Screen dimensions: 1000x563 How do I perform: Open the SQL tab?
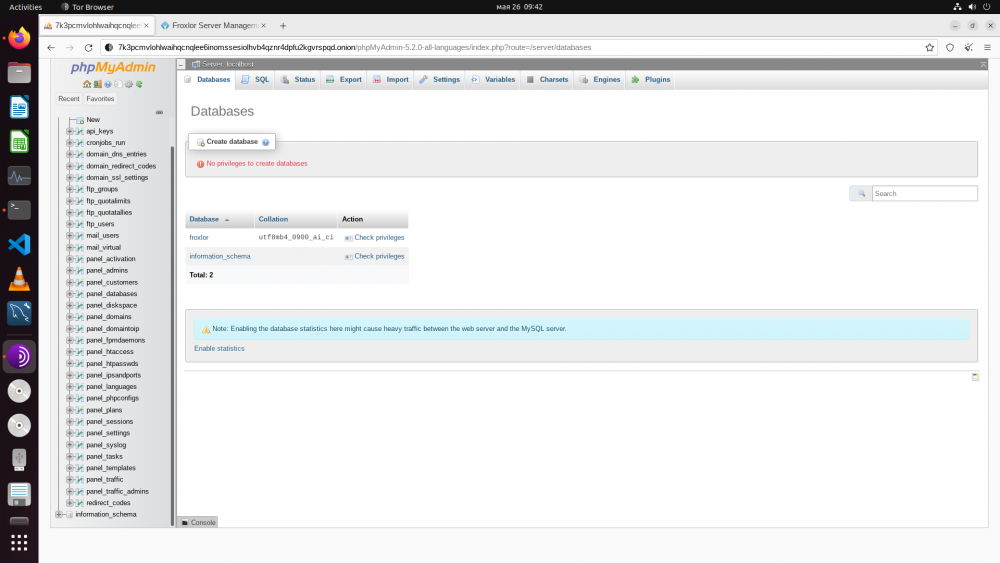tap(255, 80)
